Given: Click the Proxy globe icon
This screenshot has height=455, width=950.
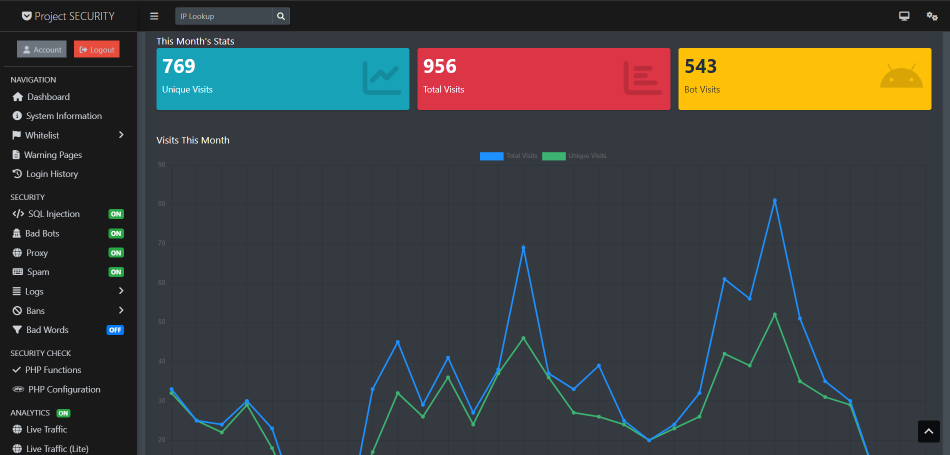Looking at the screenshot, I should point(17,253).
